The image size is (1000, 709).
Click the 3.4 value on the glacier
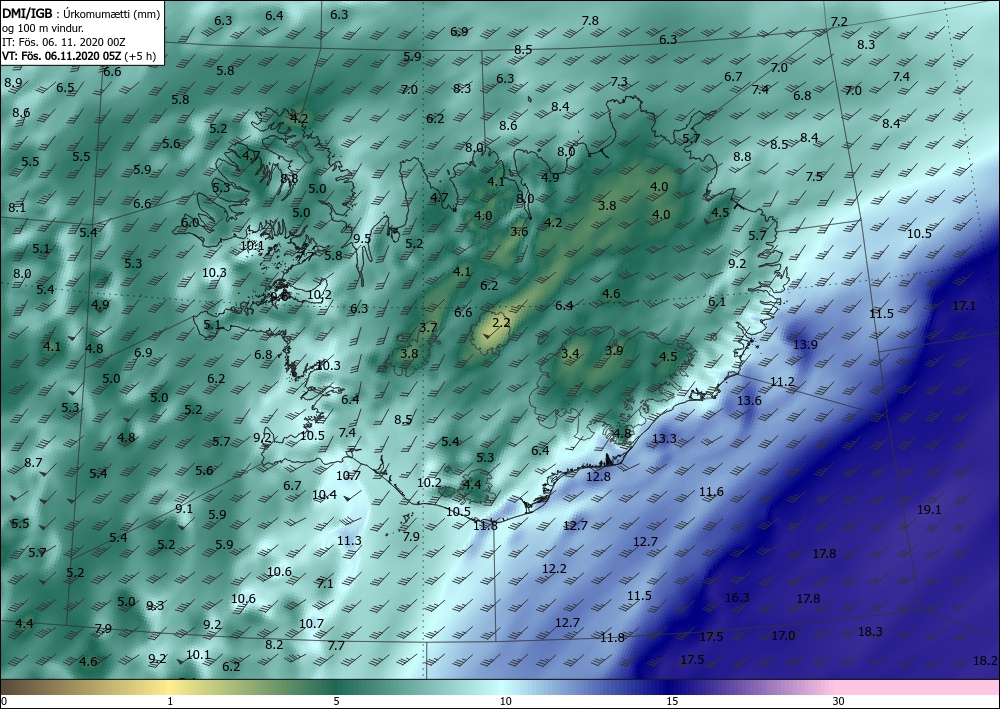point(570,354)
